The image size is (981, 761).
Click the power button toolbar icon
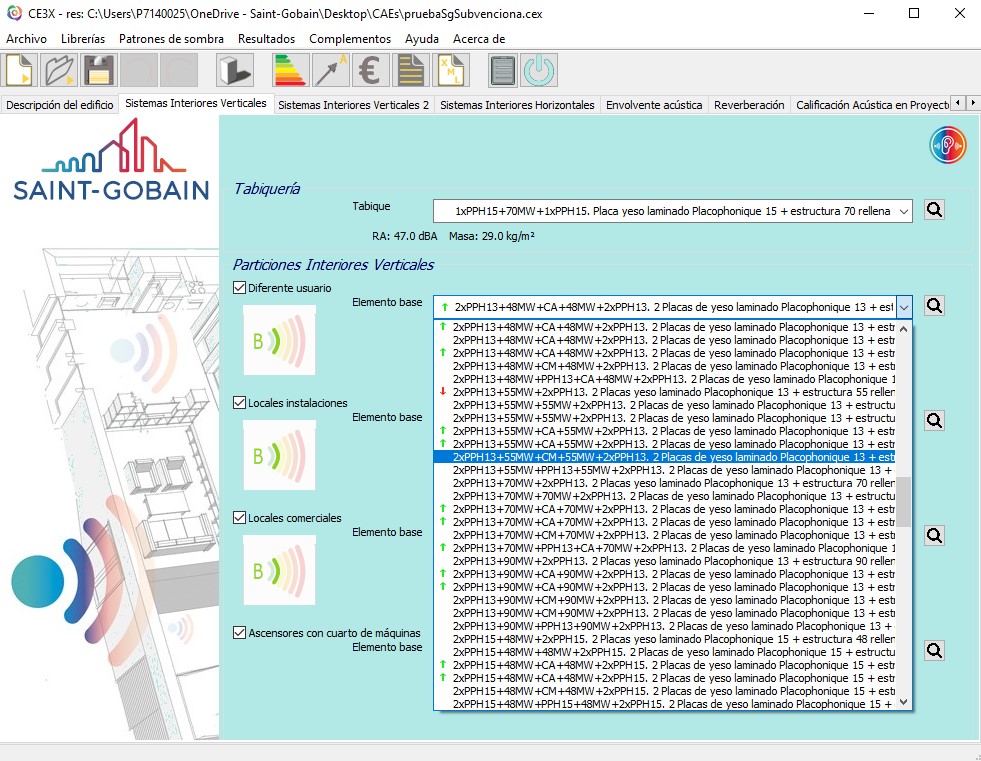click(539, 71)
